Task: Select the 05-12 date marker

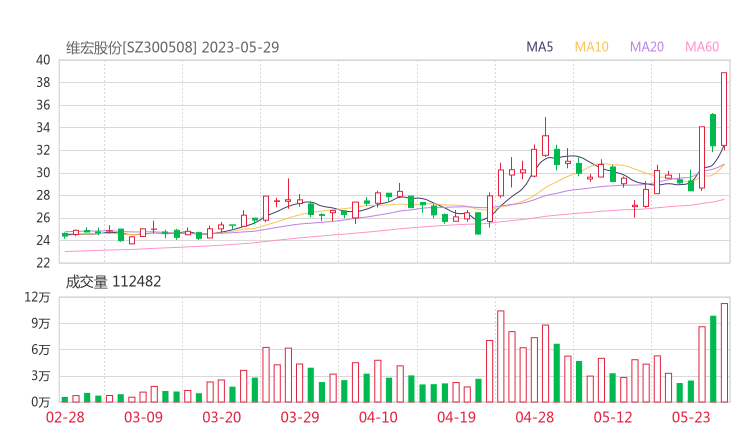Action: click(613, 417)
